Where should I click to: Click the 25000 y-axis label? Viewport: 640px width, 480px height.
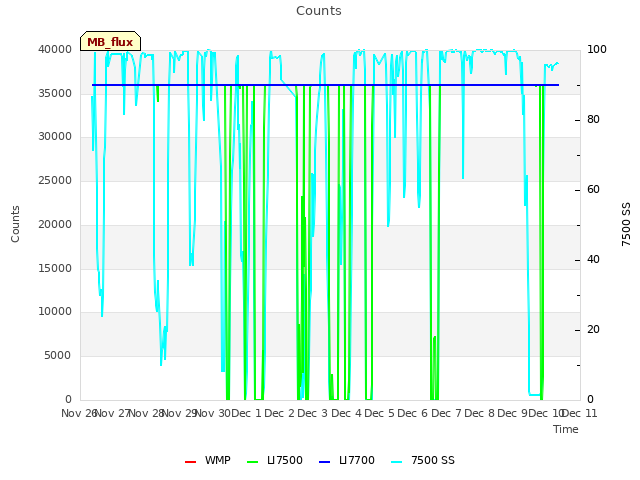pyautogui.click(x=55, y=180)
